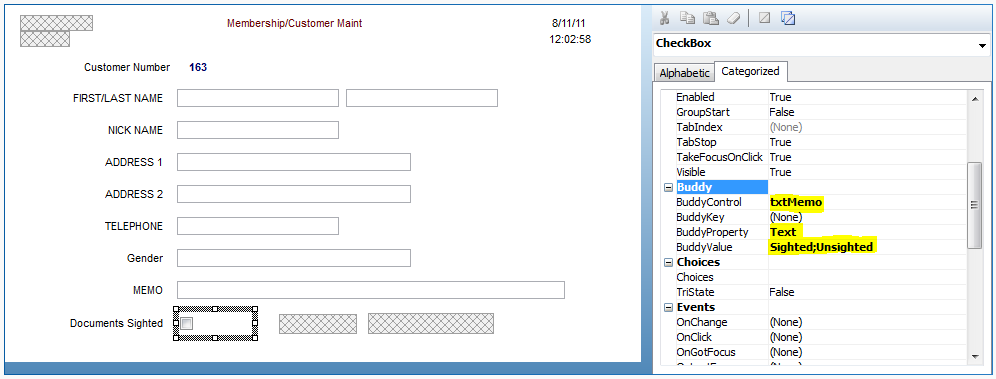The height and width of the screenshot is (379, 996).
Task: Toggle the Documents Sighted checkbox
Action: point(187,324)
